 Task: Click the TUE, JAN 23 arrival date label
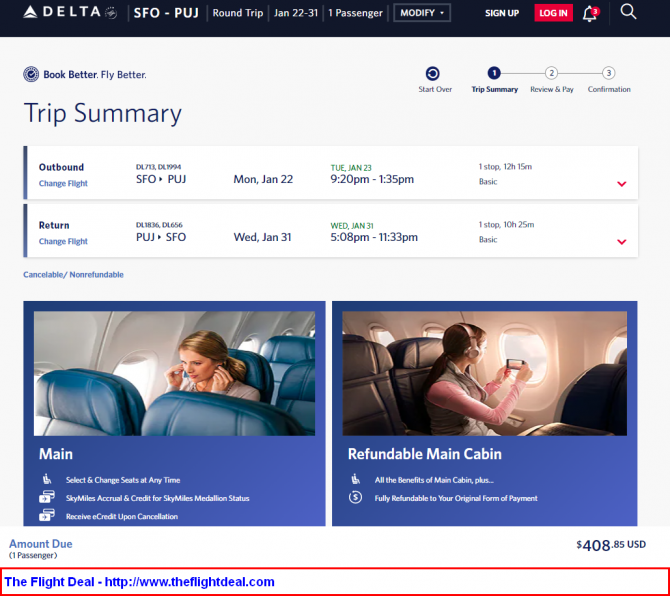coord(351,168)
